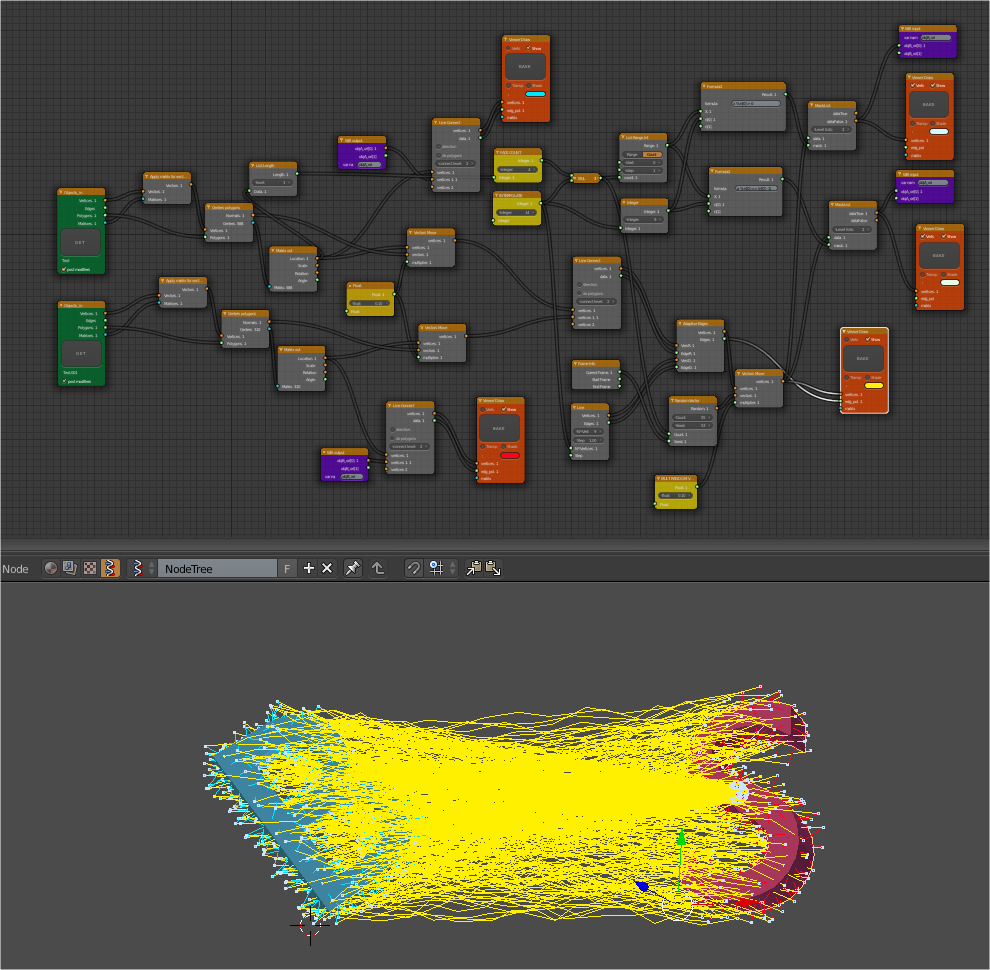Click BAKE in red Viewer Draw node
The width and height of the screenshot is (990, 970).
pos(499,428)
